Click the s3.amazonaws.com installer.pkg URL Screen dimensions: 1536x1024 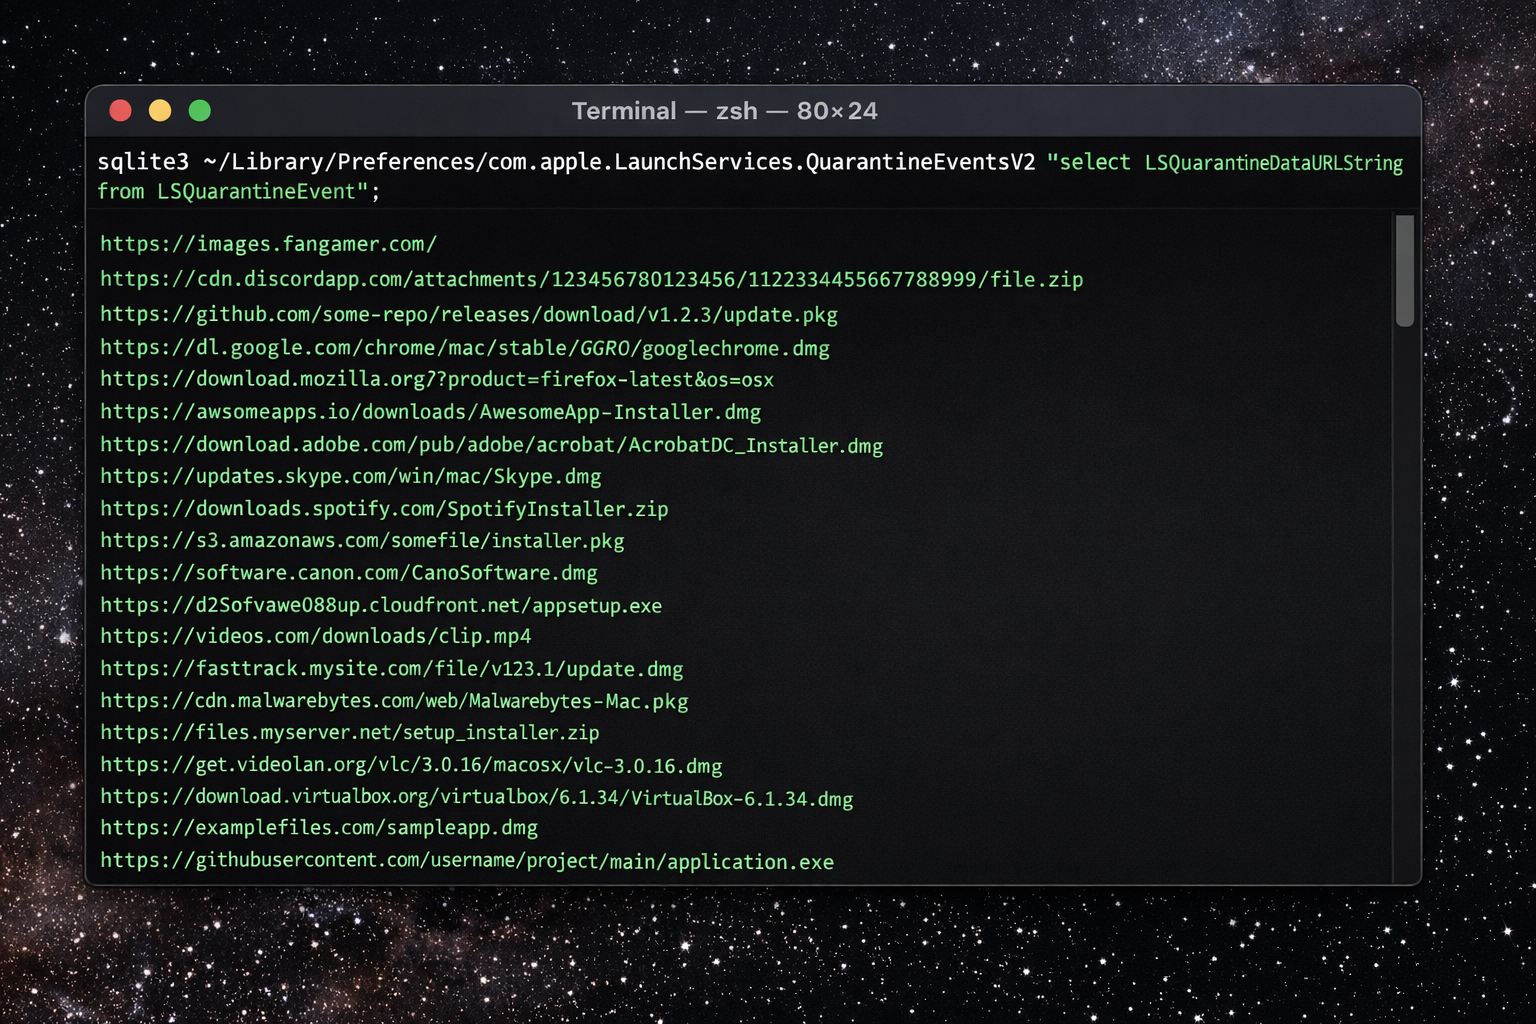(362, 541)
